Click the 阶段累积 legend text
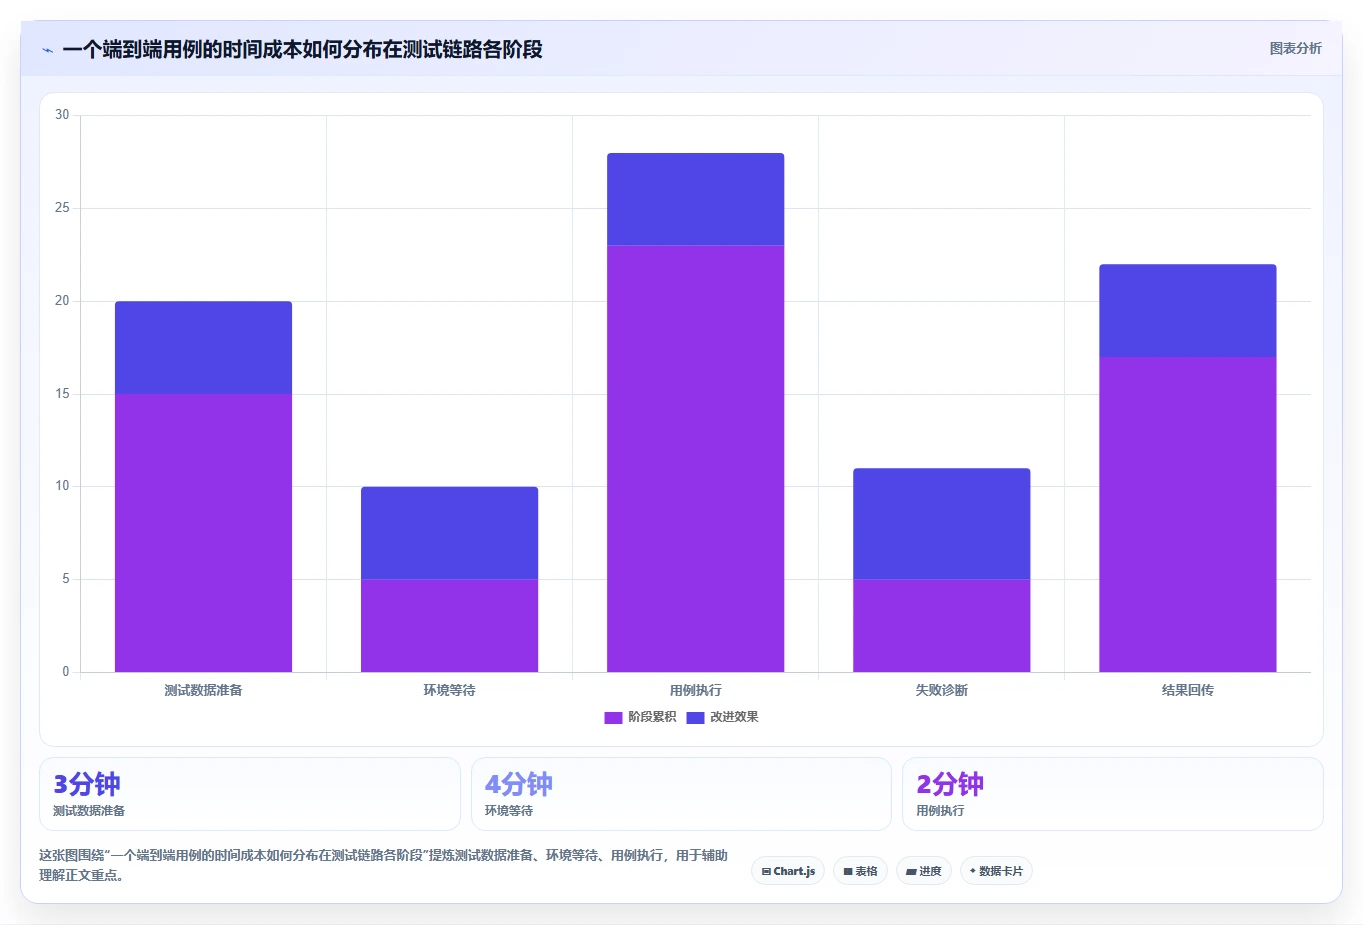The height and width of the screenshot is (925, 1363). pos(652,717)
